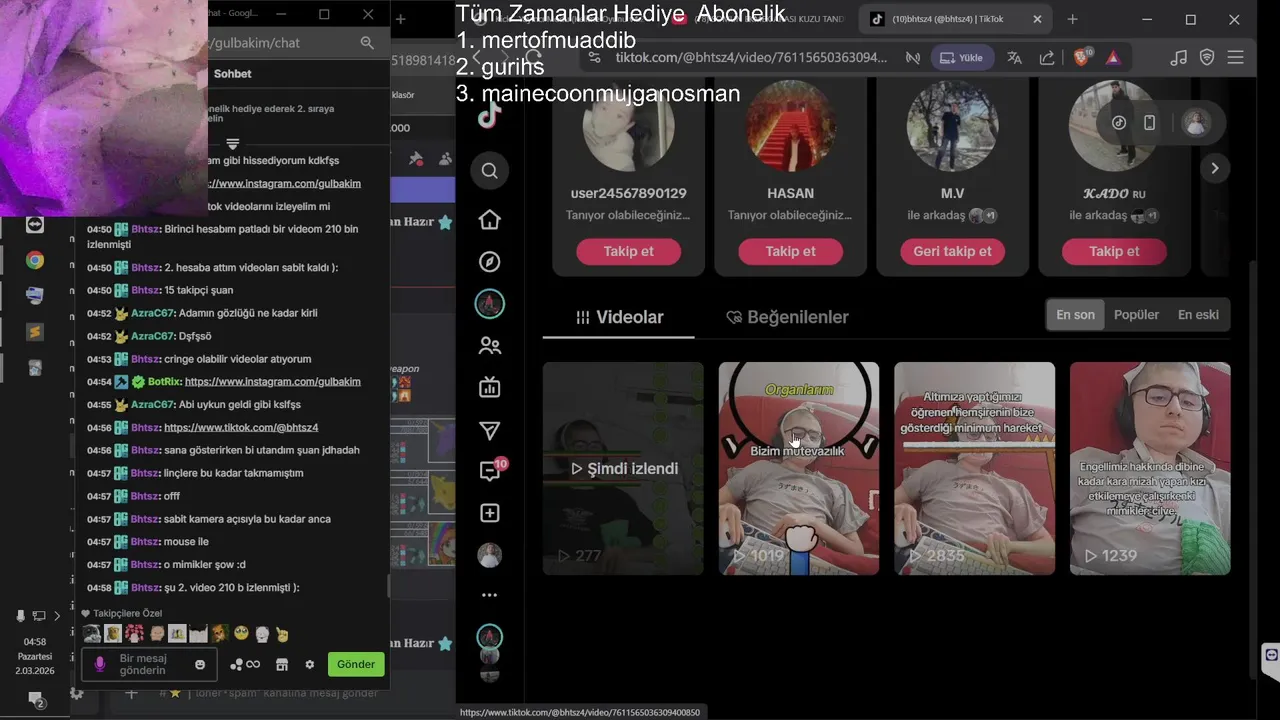Image resolution: width=1280 pixels, height=720 pixels.
Task: Click the search magnifier in chat window address bar
Action: click(x=367, y=43)
